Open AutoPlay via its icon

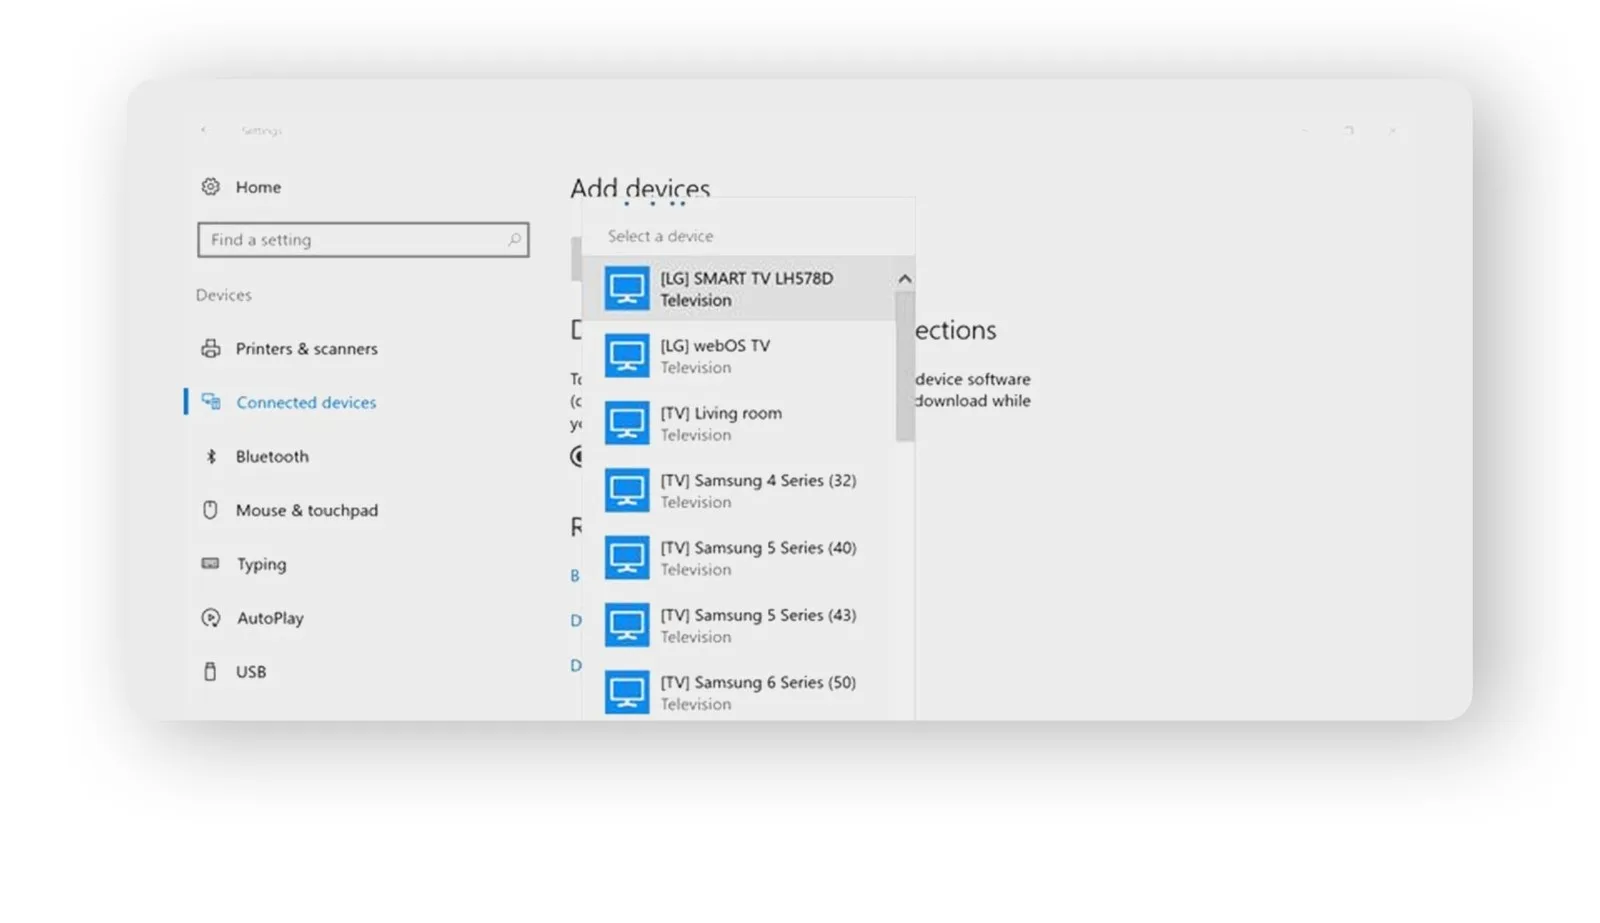pos(210,618)
